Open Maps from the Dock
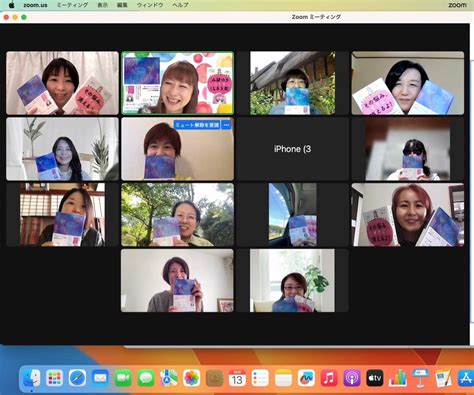 (169, 378)
